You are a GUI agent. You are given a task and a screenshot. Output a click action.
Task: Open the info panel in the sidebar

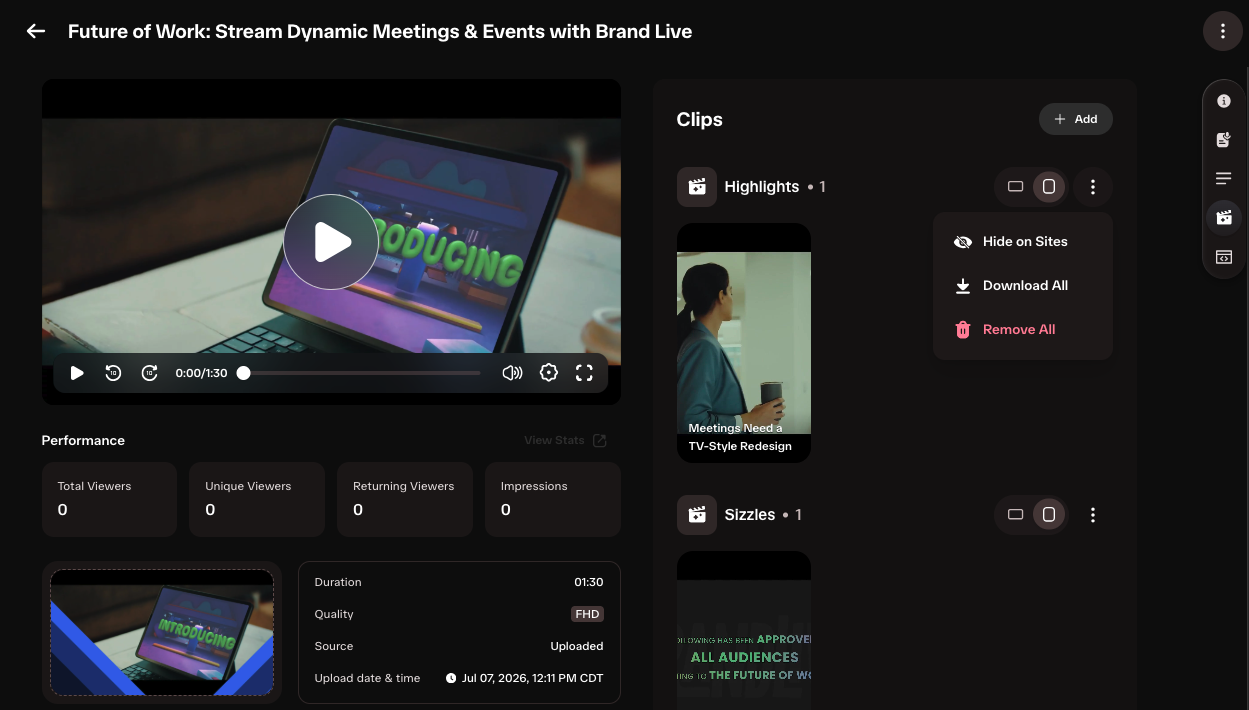click(x=1223, y=101)
